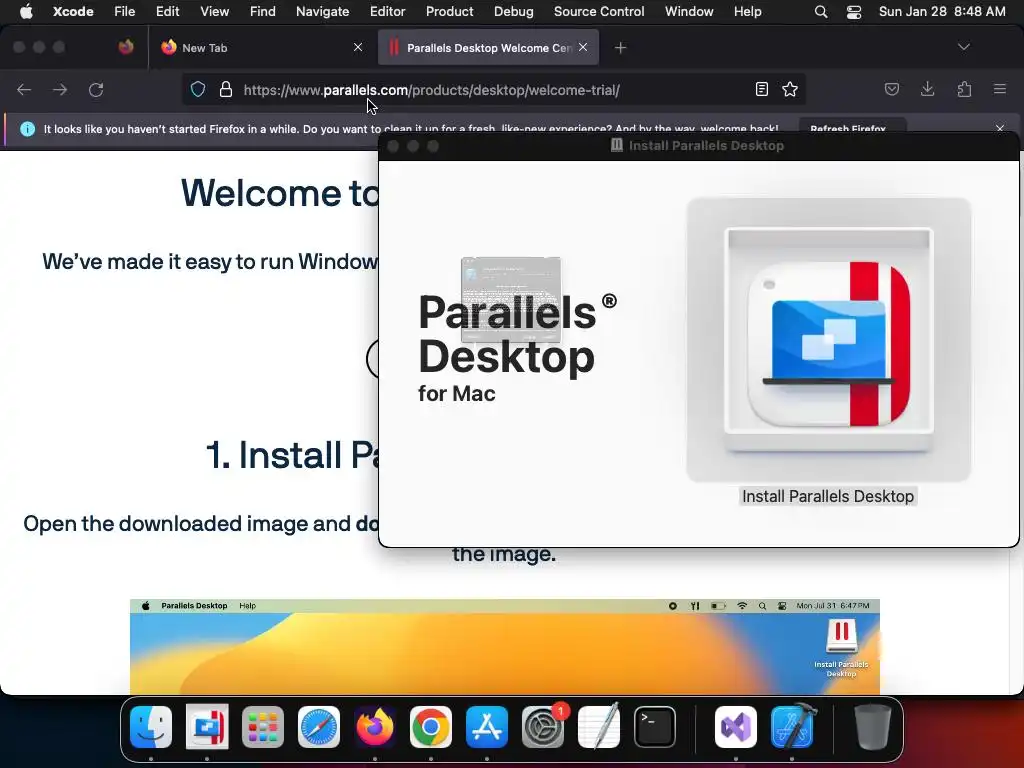The height and width of the screenshot is (768, 1024).
Task: Click the Install Parallels Desktop installer icon
Action: (829, 340)
